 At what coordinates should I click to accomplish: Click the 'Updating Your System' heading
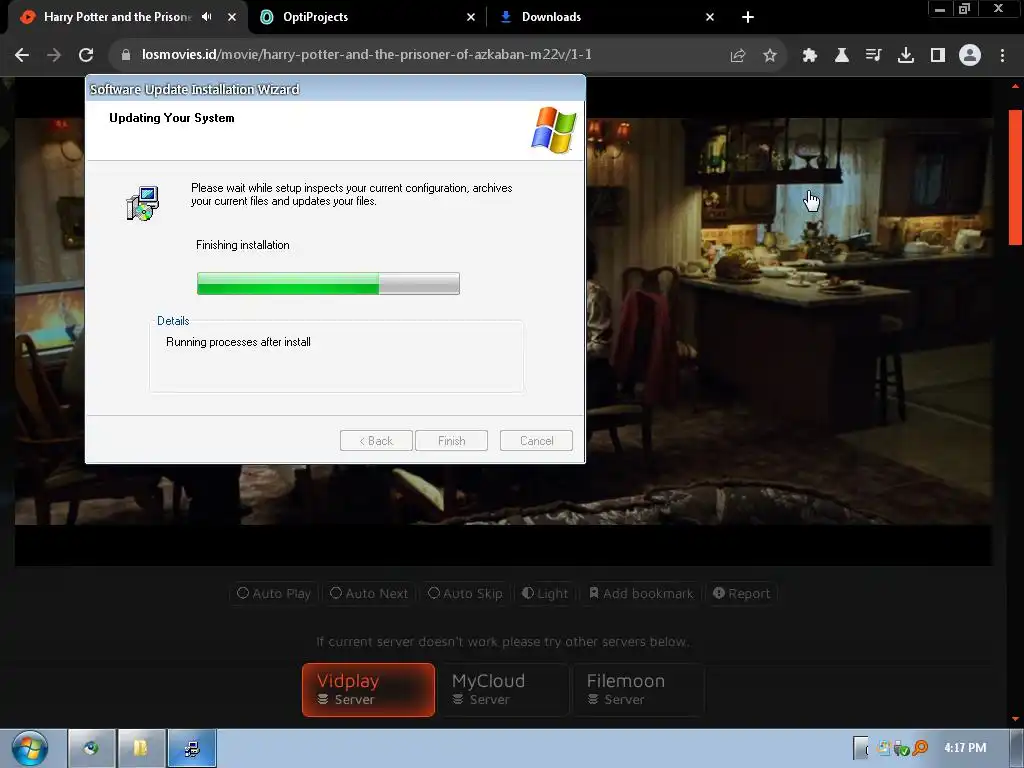172,118
